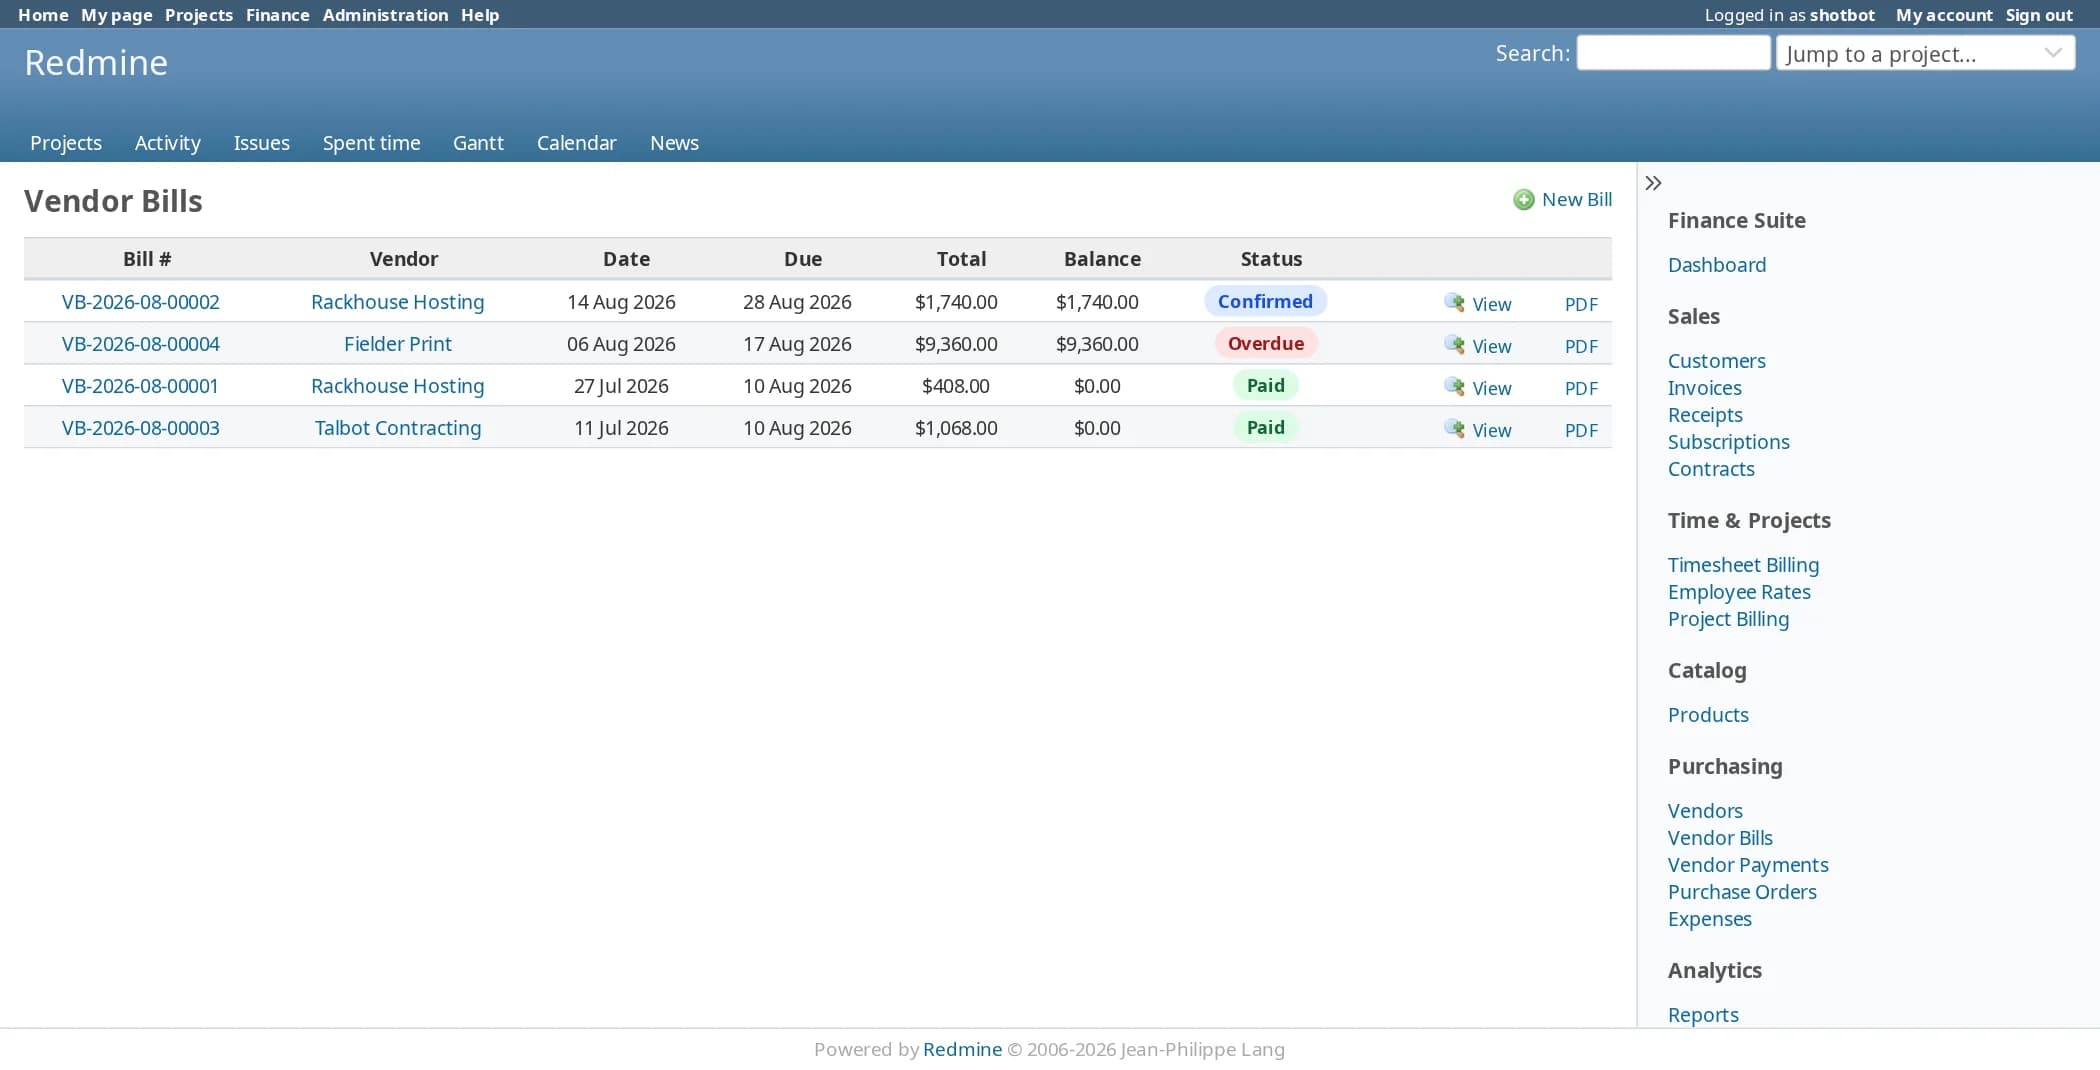The width and height of the screenshot is (2100, 1070).
Task: Open the Finance top menu
Action: (x=278, y=15)
